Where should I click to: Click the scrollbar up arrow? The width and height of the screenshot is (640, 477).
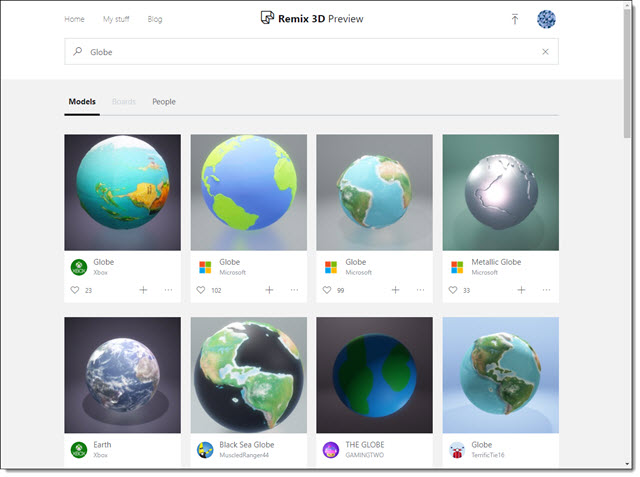click(x=627, y=4)
